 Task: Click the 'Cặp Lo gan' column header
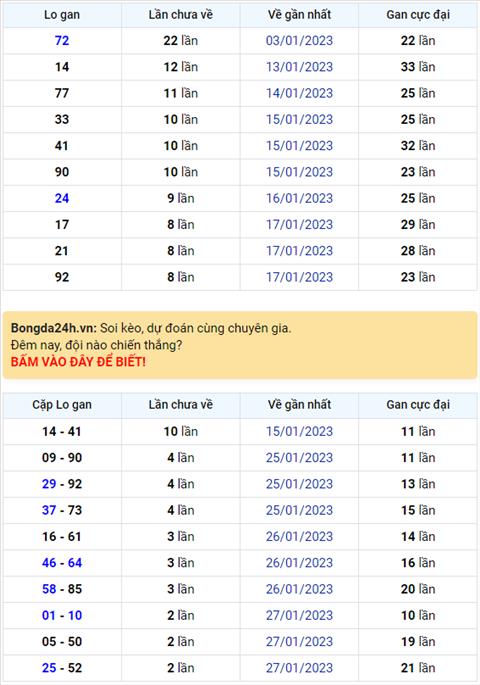(x=62, y=405)
